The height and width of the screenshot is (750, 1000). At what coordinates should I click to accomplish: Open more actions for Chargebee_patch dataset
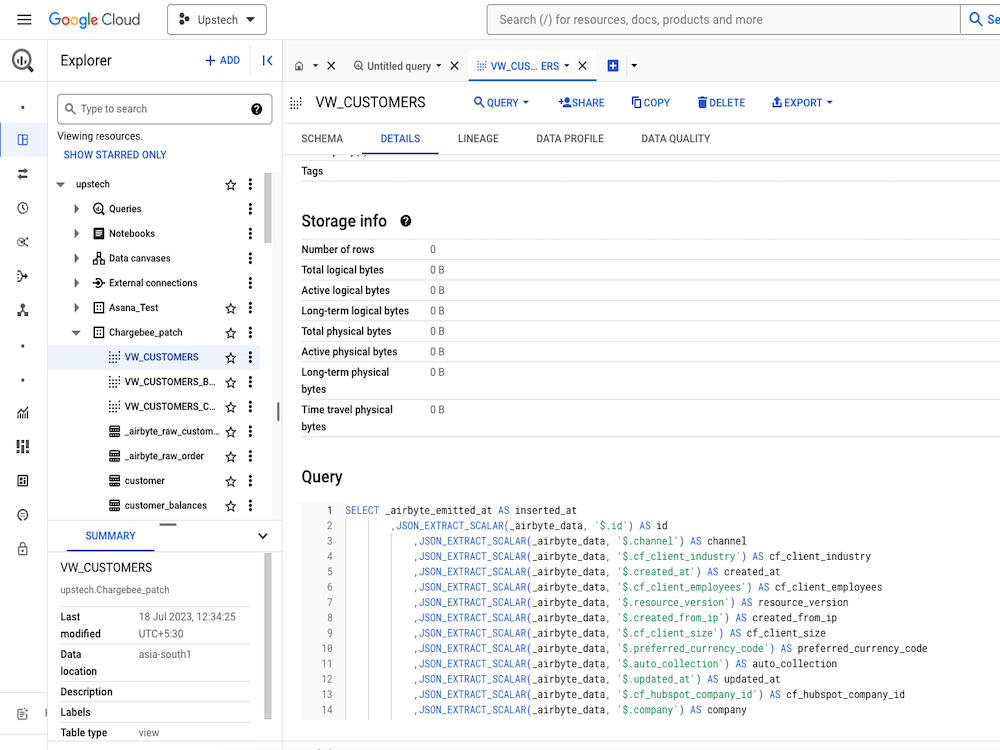(x=250, y=332)
